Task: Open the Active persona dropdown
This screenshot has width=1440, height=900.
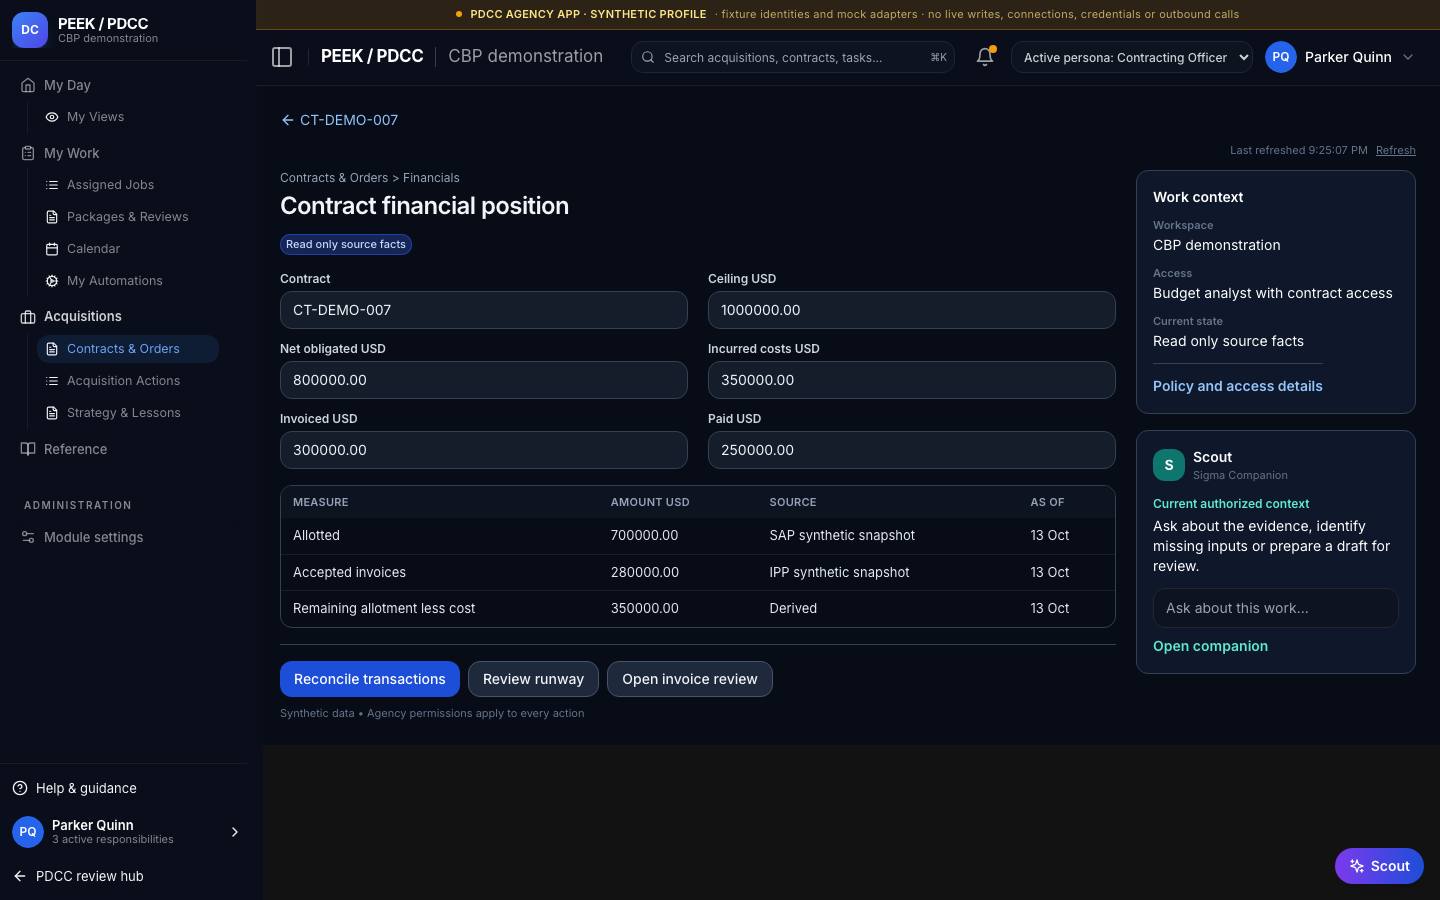Action: [x=1132, y=57]
